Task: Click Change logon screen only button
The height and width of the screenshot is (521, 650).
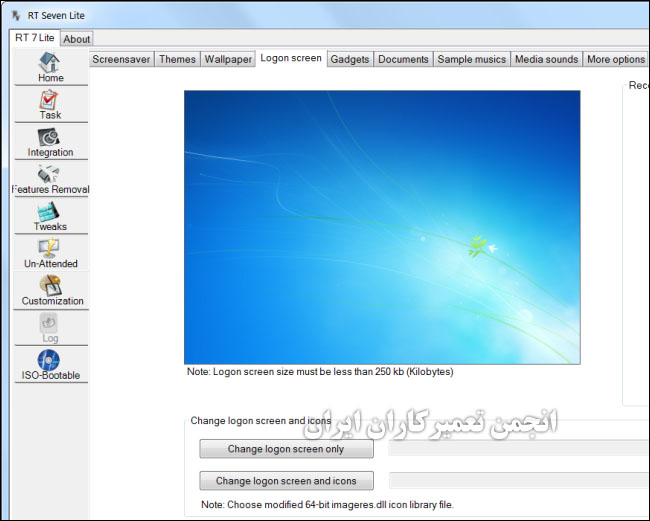Action: (x=286, y=449)
